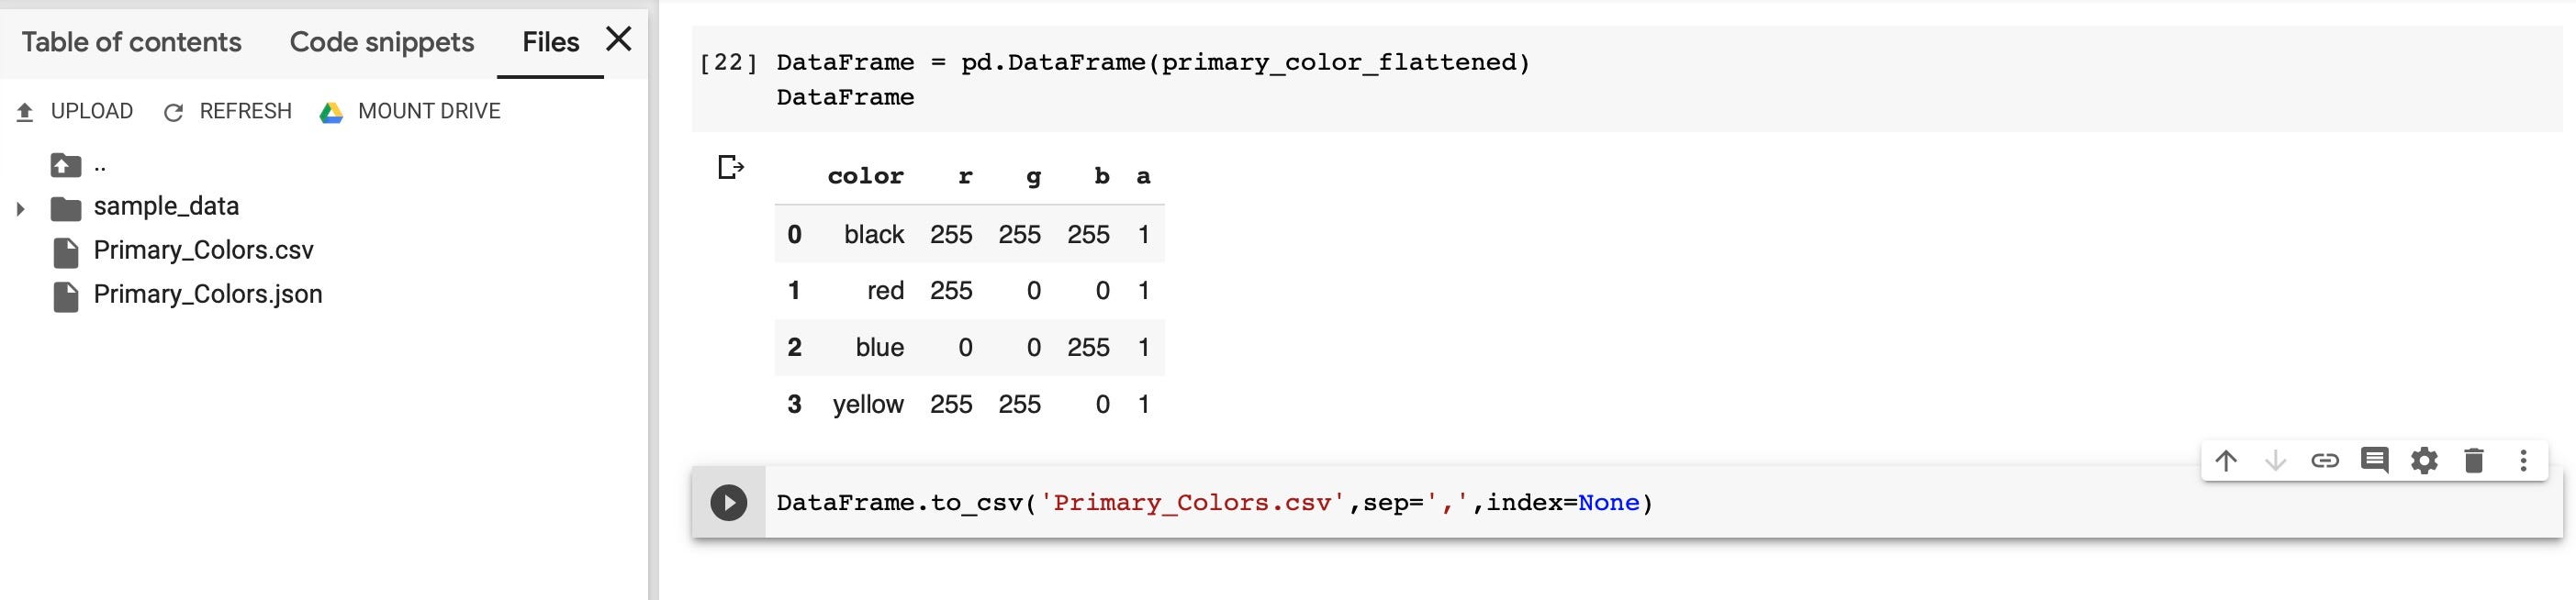2576x600 pixels.
Task: Move cell down with arrow icon
Action: click(2275, 460)
